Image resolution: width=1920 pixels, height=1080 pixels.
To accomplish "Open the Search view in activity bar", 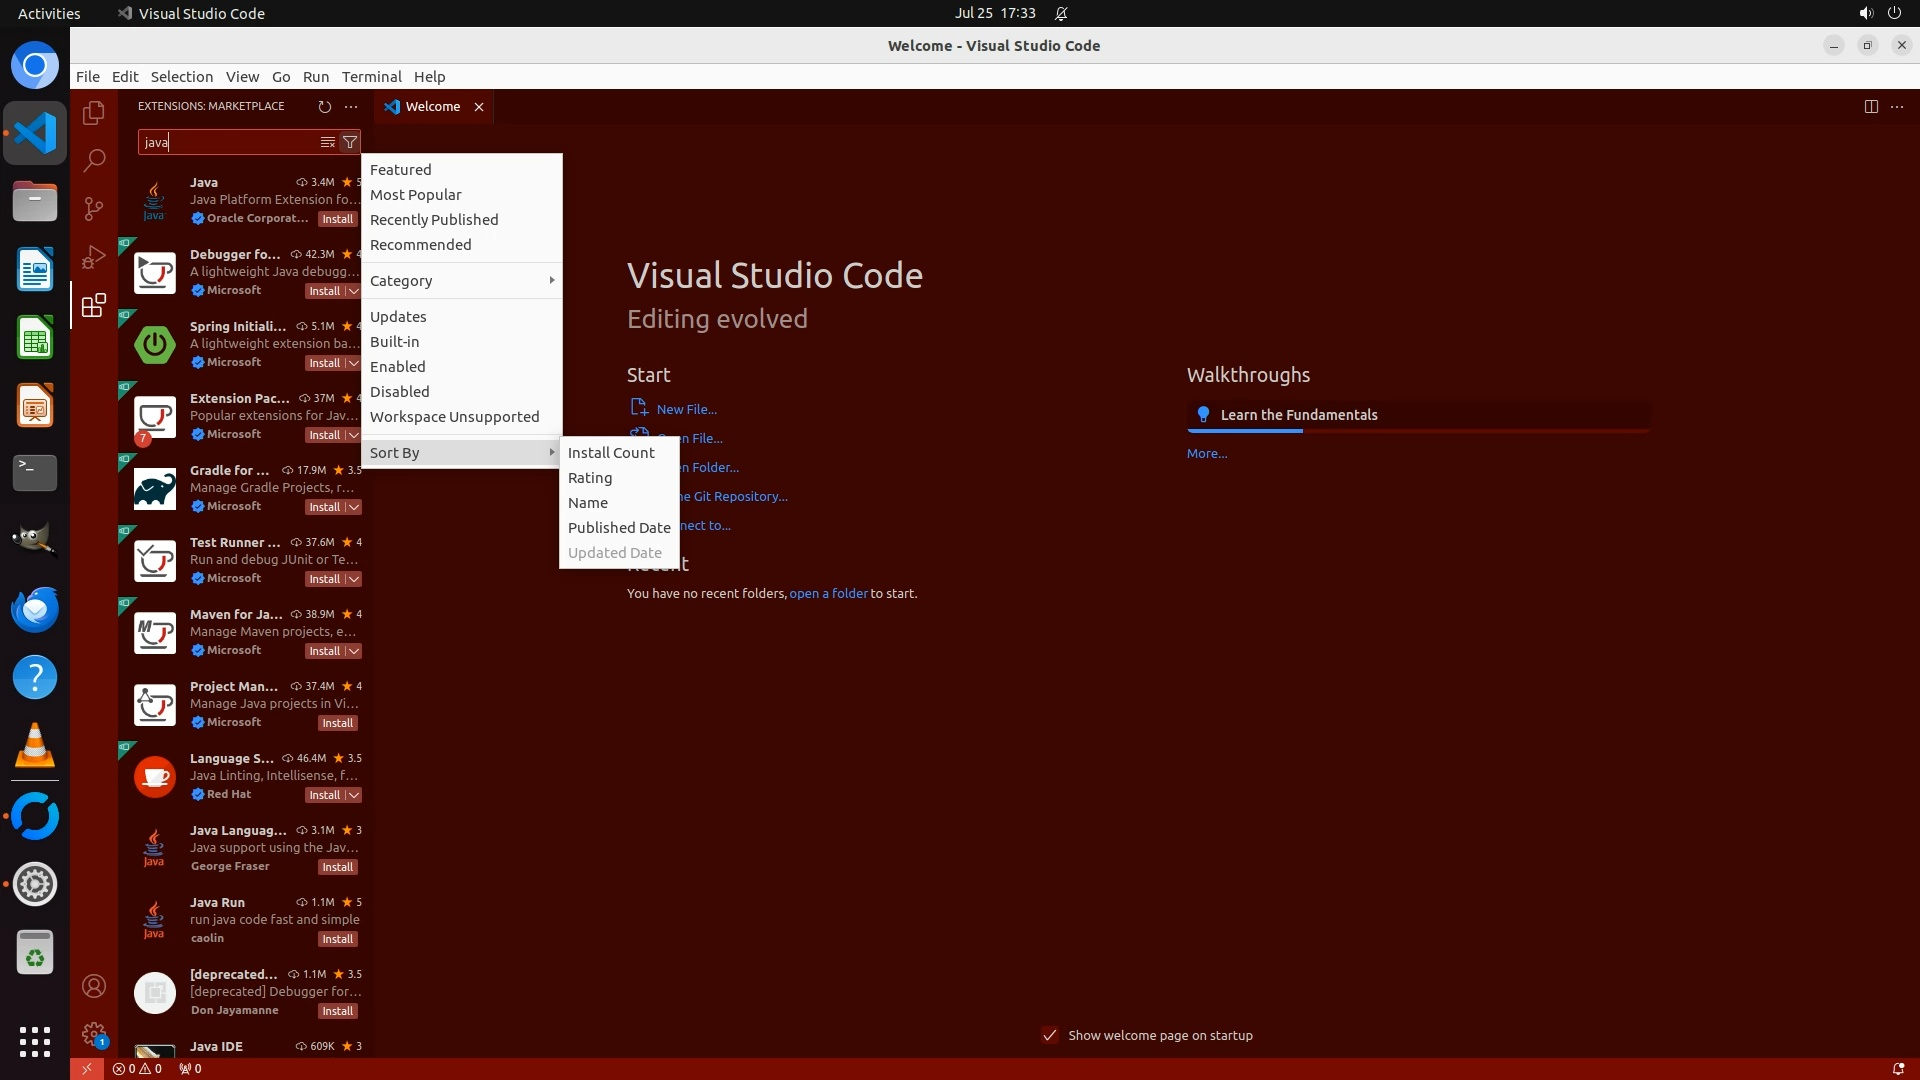I will [x=94, y=160].
